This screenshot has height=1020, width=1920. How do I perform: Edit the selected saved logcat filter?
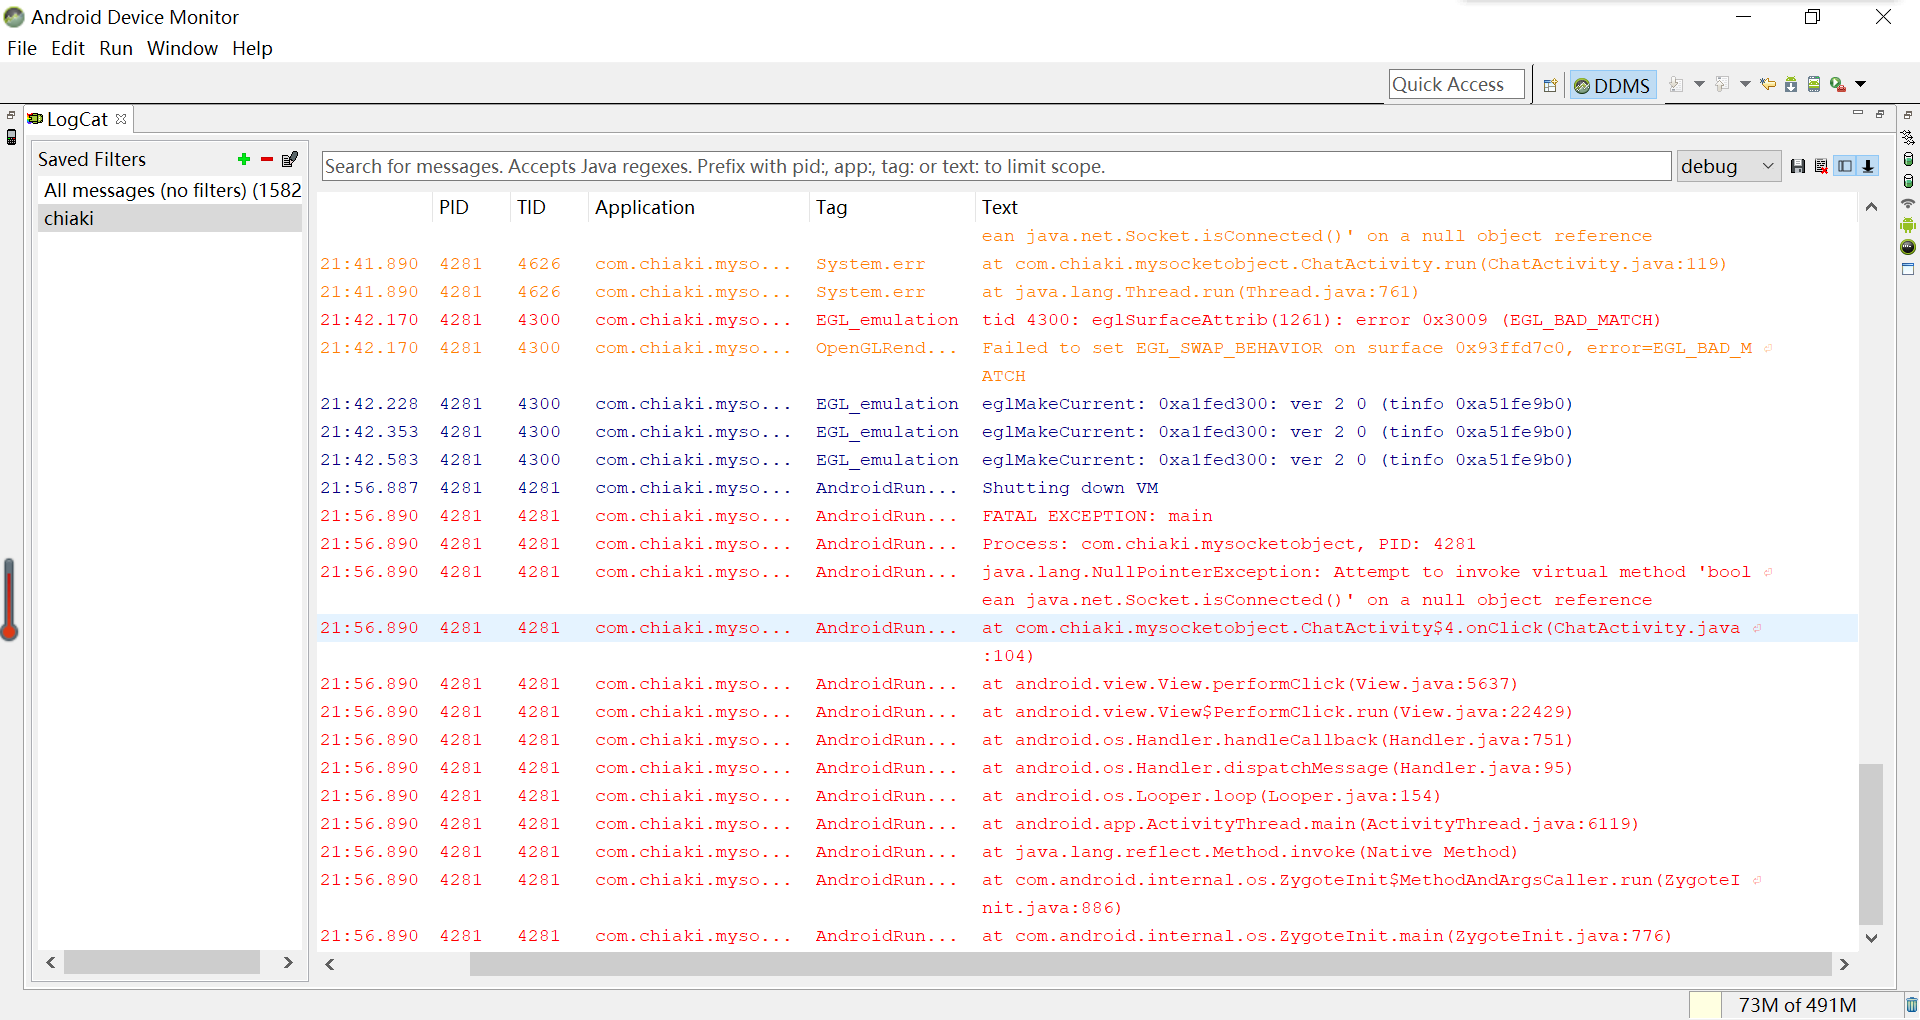(x=290, y=159)
